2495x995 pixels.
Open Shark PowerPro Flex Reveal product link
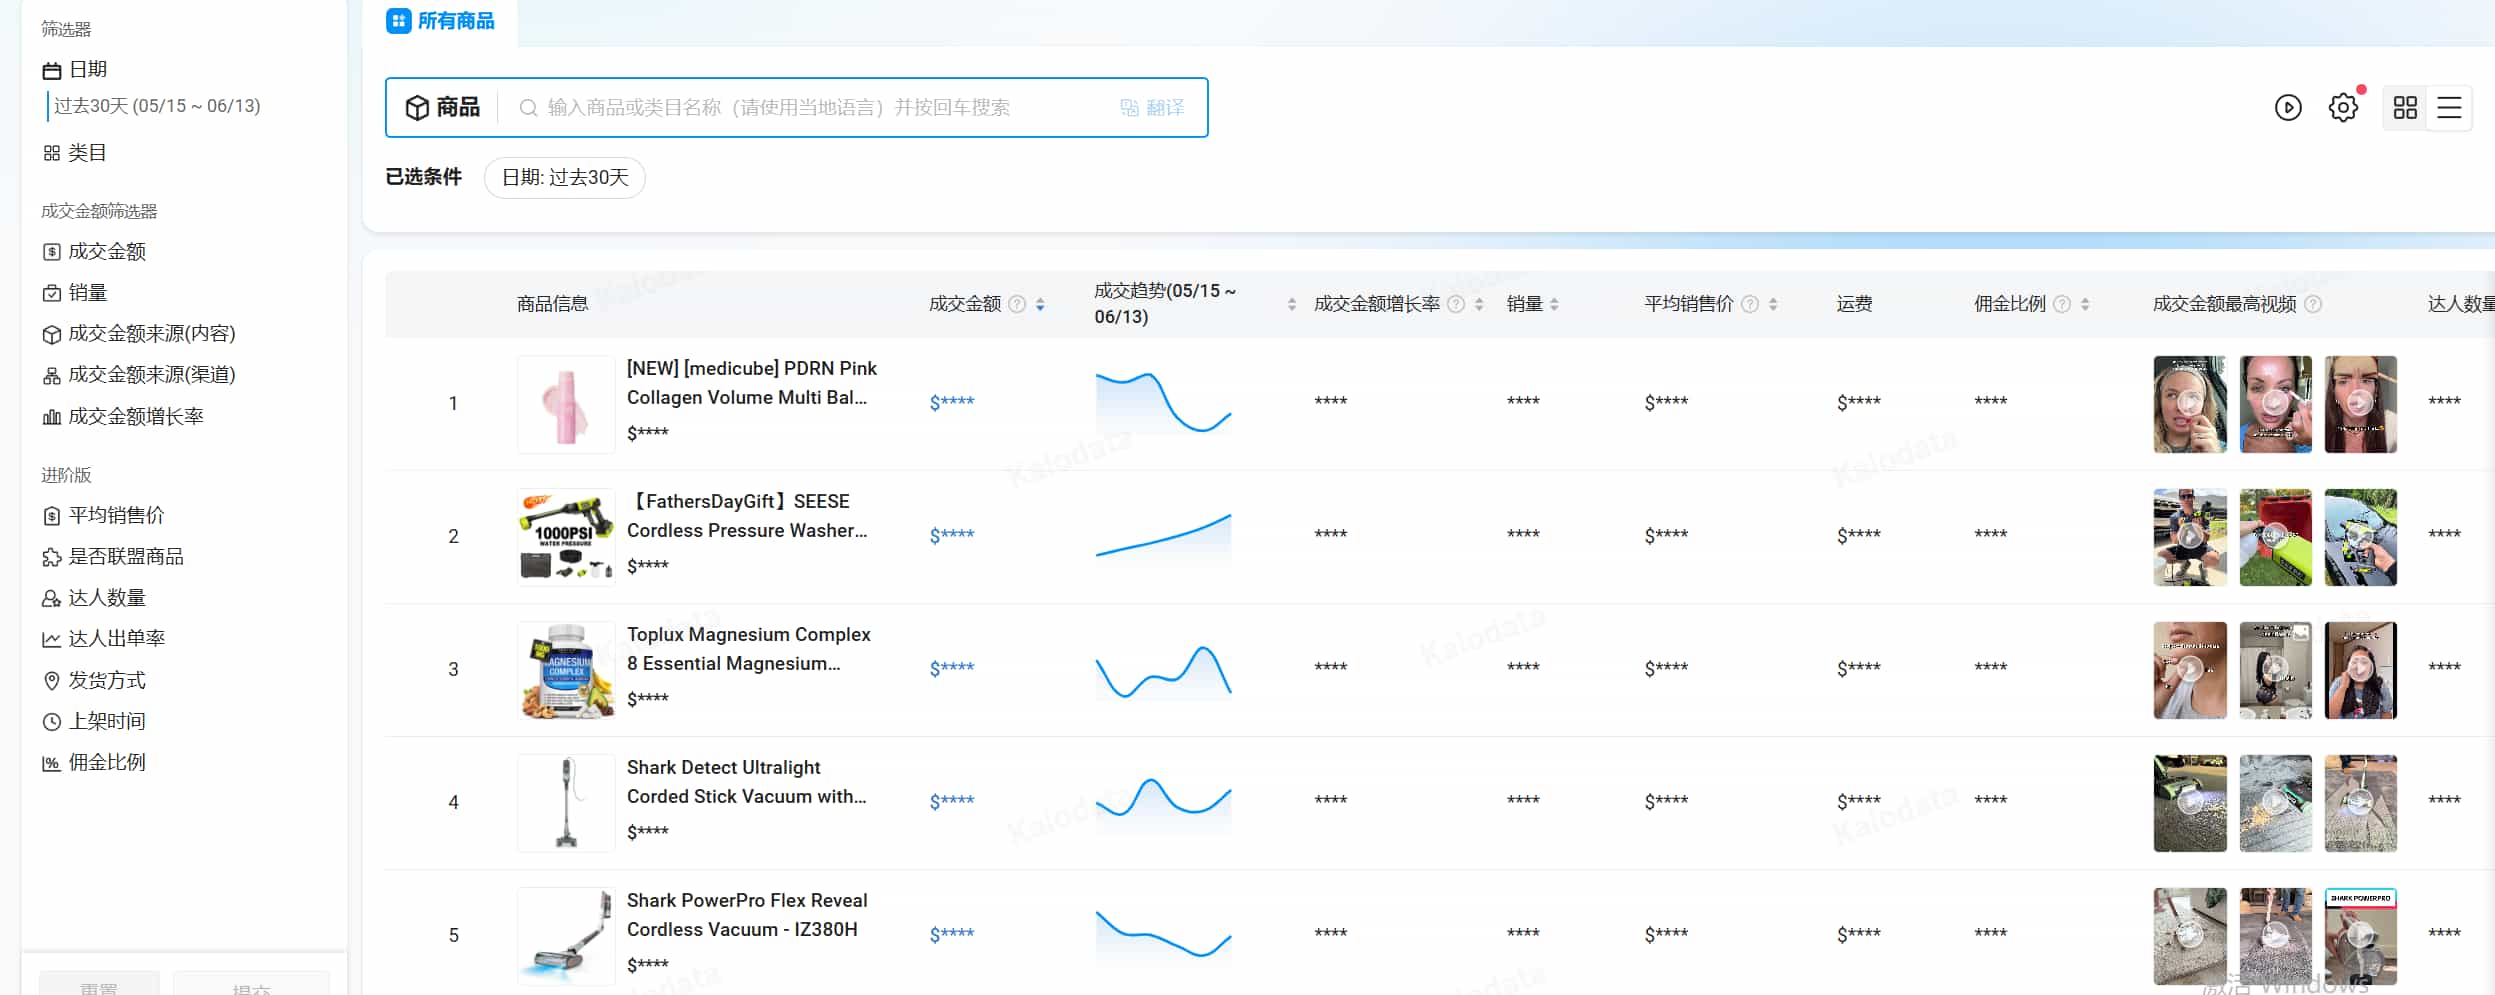coord(747,915)
